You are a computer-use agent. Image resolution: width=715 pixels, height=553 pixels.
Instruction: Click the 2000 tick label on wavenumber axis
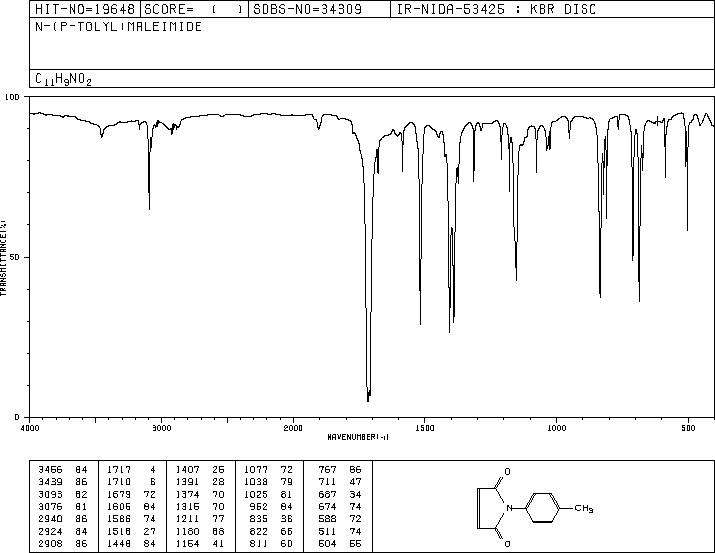point(293,428)
